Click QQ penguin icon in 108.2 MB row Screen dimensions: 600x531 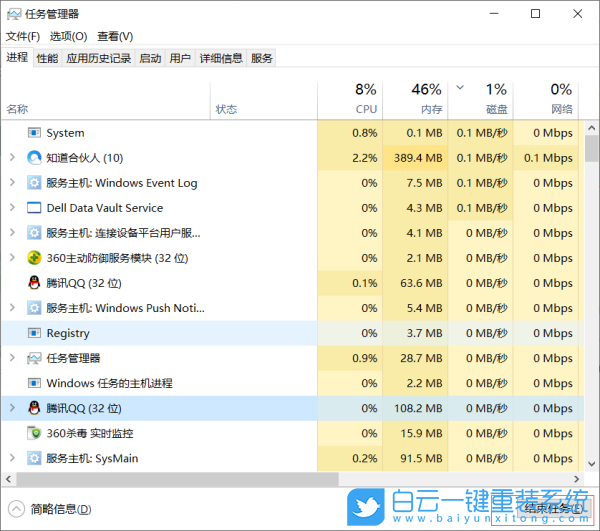[34, 408]
